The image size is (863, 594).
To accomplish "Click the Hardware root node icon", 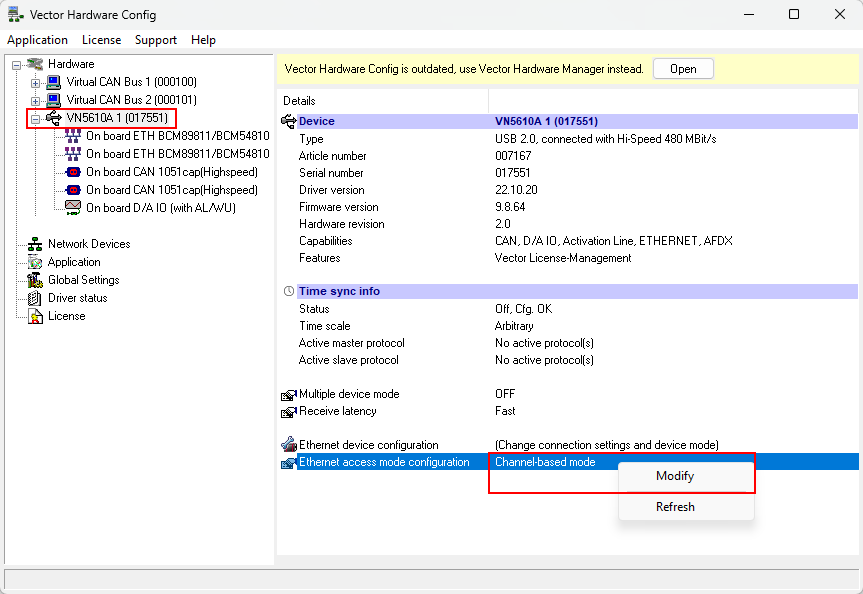I will tap(35, 64).
